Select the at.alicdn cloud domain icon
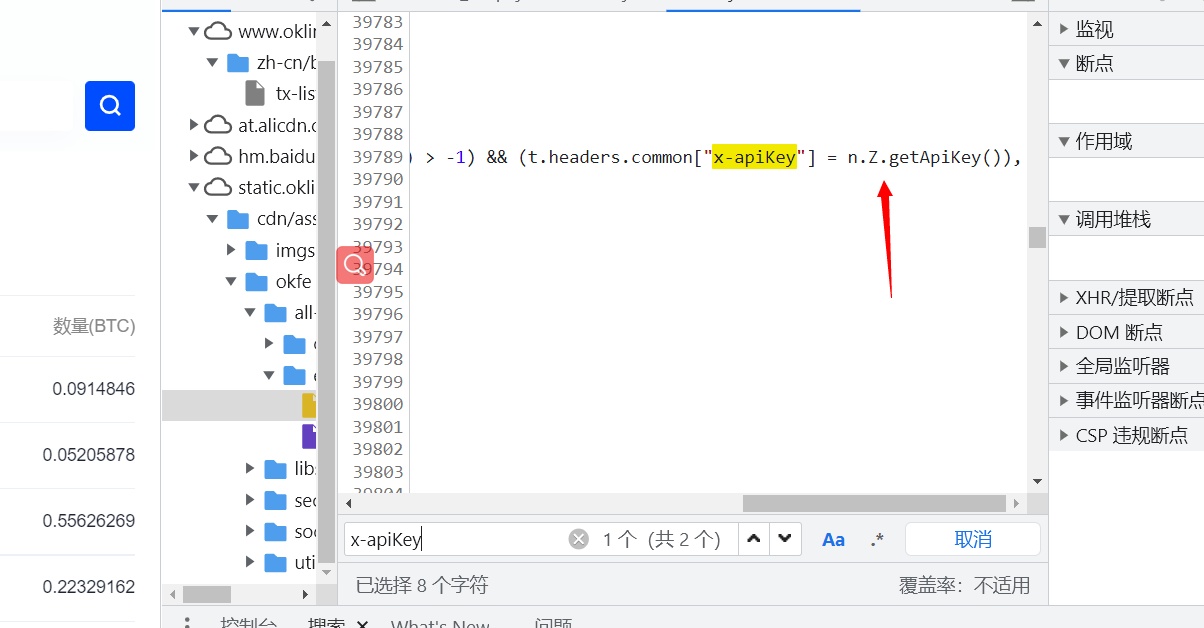This screenshot has height=628, width=1204. (218, 125)
